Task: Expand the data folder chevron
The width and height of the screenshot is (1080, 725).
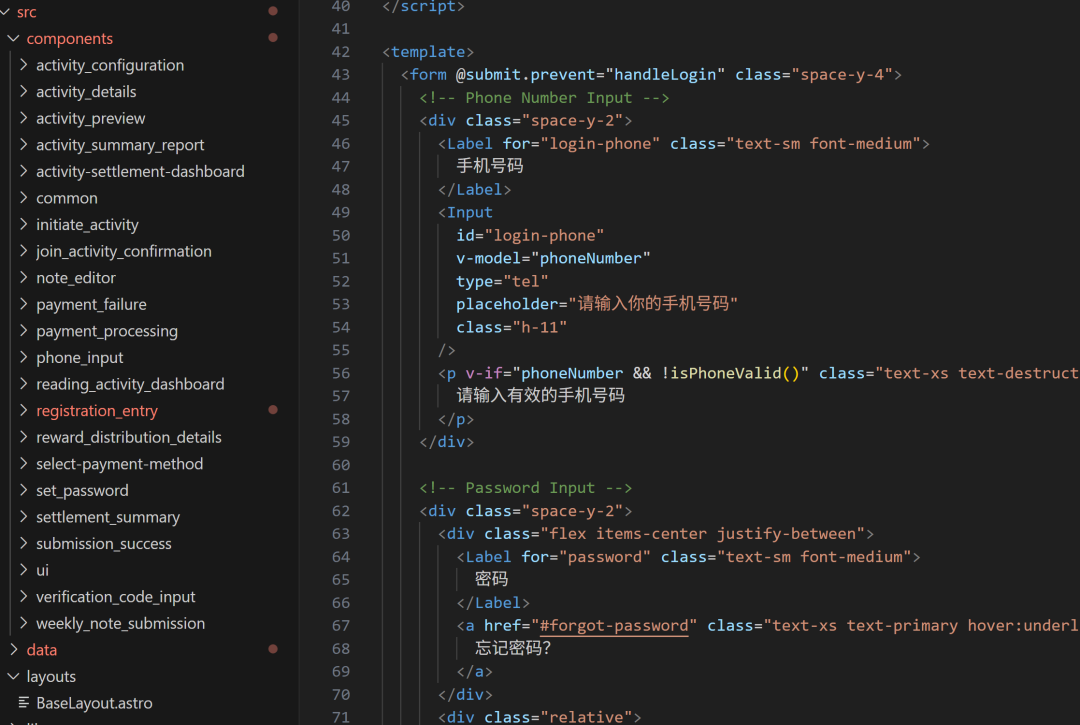Action: point(14,650)
